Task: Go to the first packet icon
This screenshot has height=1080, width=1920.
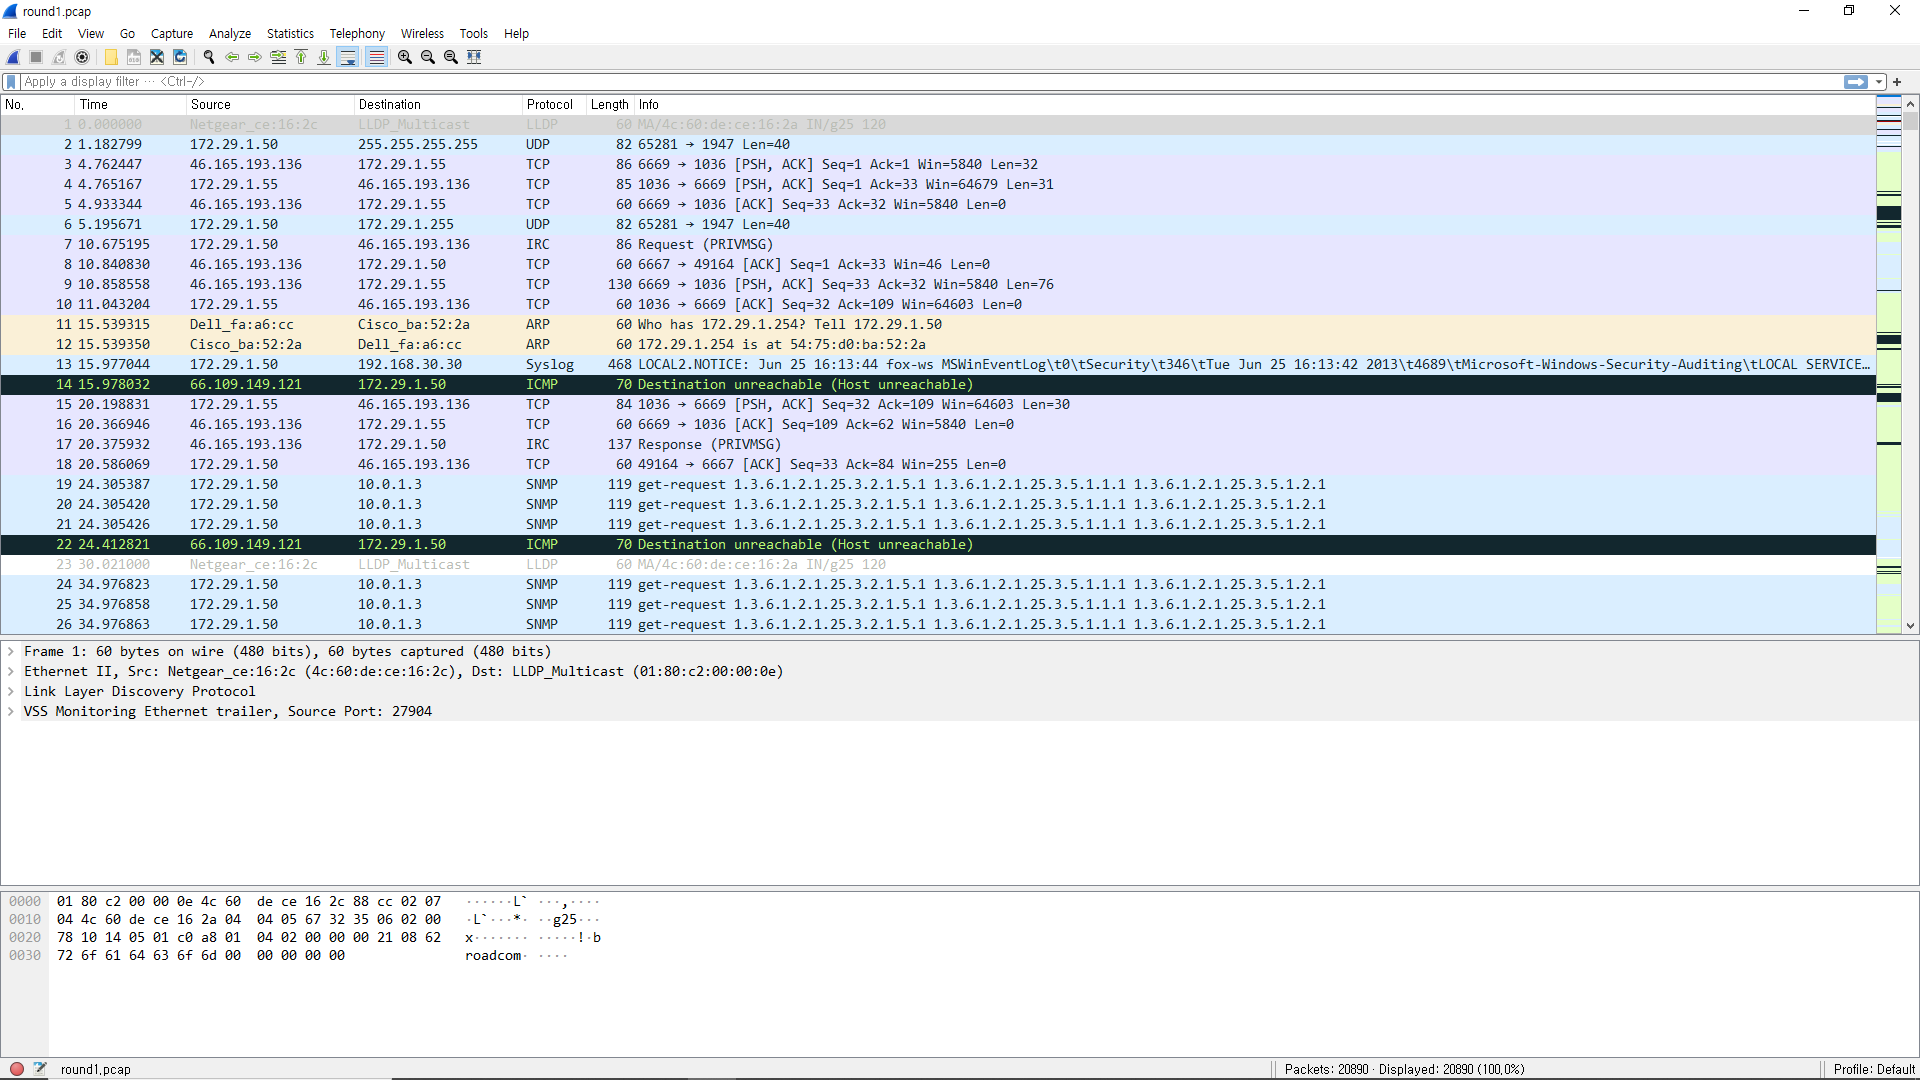Action: [301, 57]
